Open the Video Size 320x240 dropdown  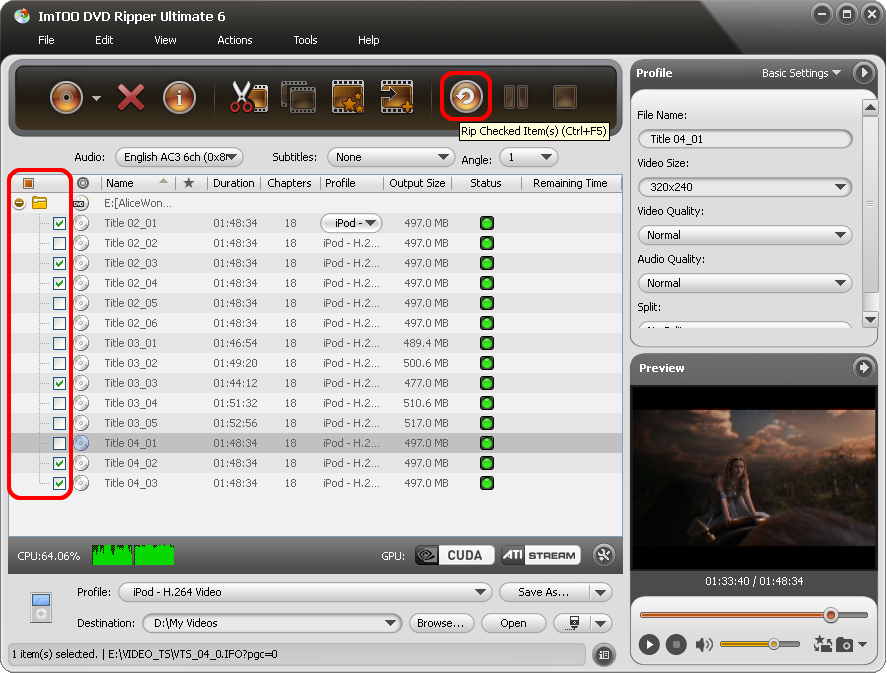[744, 187]
